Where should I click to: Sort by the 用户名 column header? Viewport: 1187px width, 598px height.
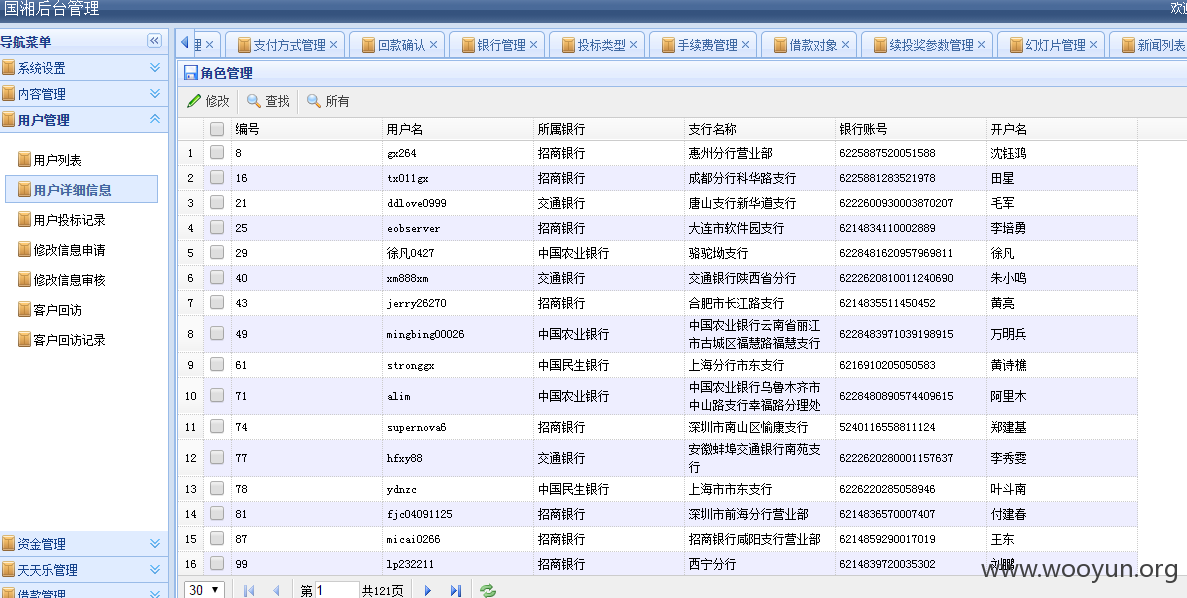(x=458, y=129)
